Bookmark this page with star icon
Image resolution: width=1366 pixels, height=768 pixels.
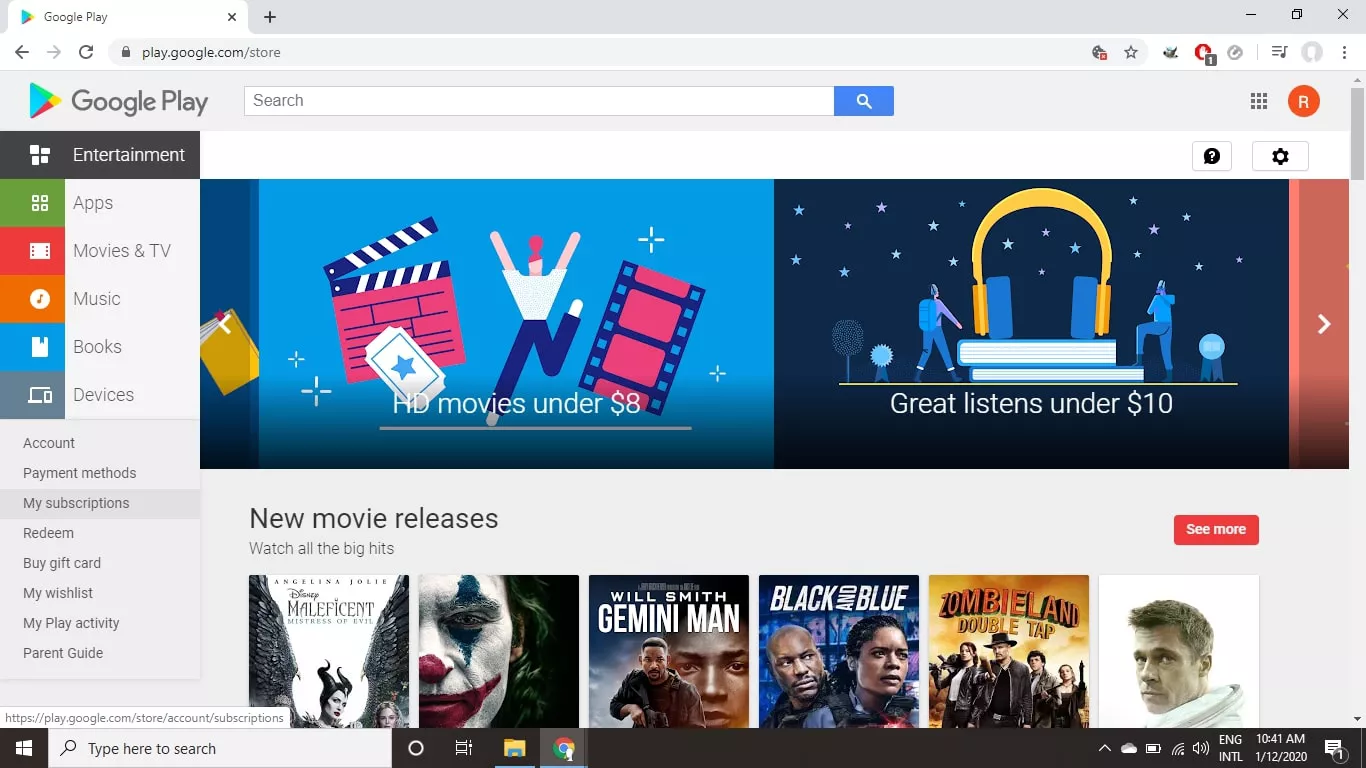tap(1131, 52)
